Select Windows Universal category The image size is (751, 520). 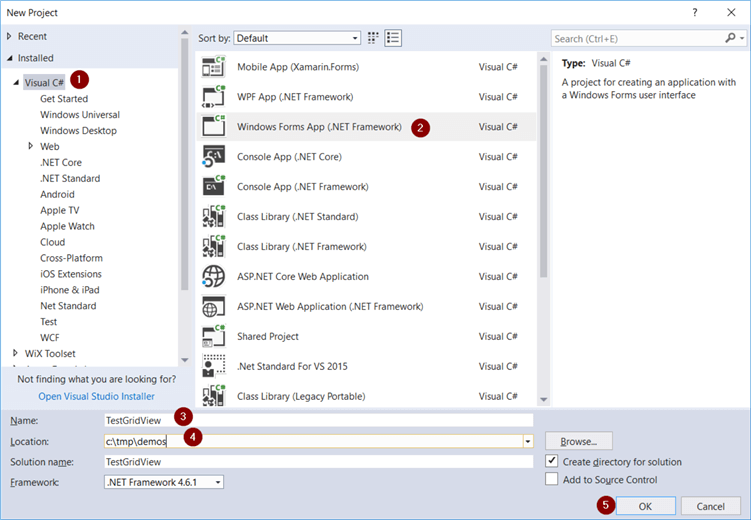point(80,114)
